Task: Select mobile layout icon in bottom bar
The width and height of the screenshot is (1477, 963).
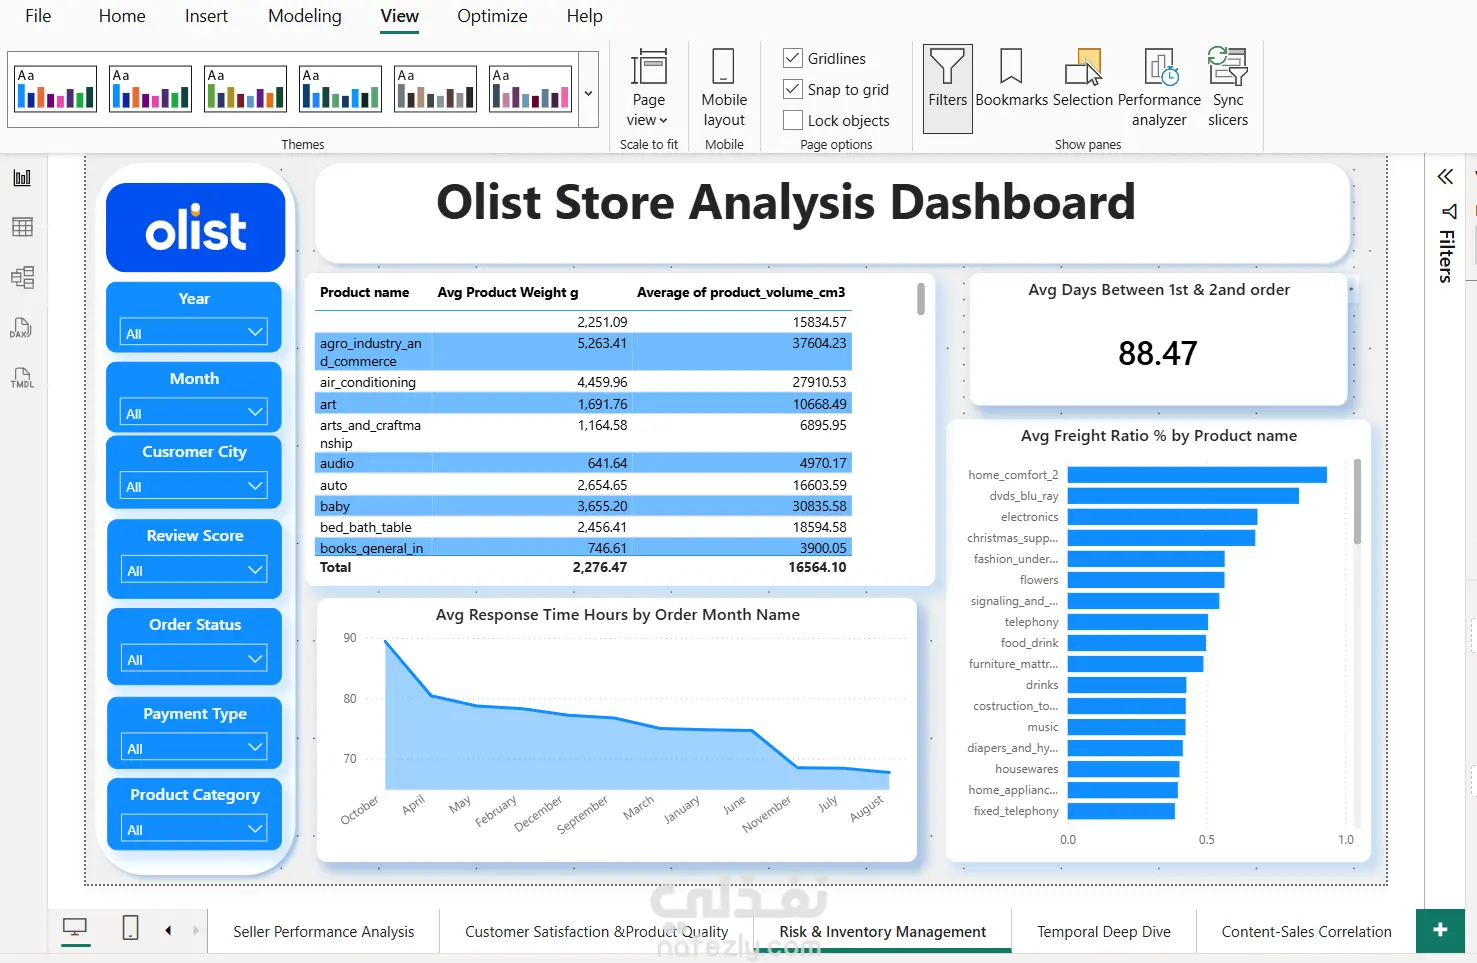Action: pos(130,928)
